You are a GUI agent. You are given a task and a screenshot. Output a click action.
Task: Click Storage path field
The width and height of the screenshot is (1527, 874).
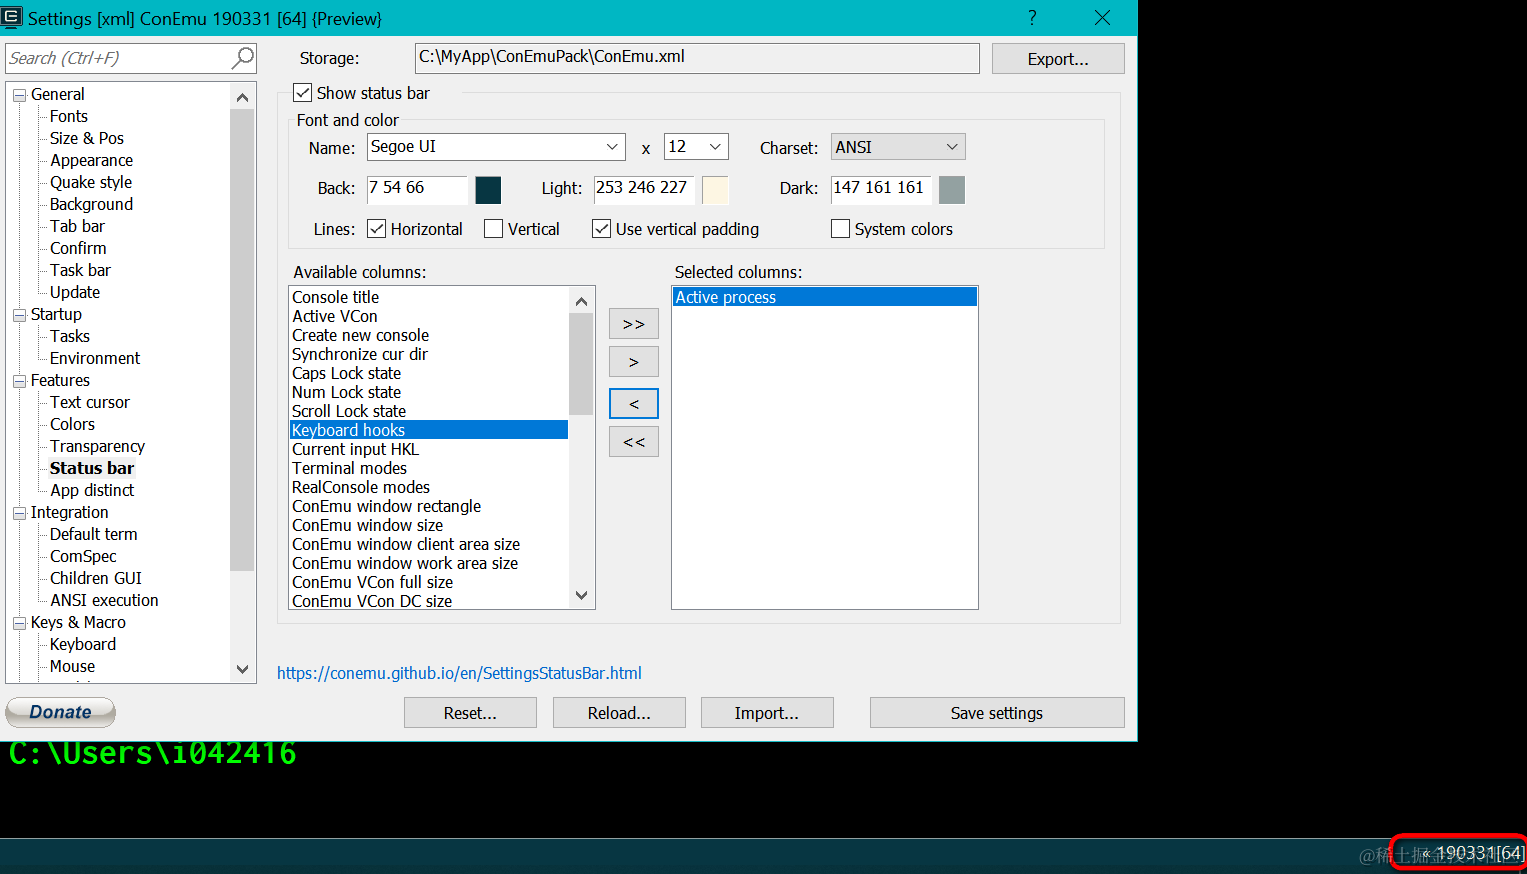pyautogui.click(x=697, y=58)
